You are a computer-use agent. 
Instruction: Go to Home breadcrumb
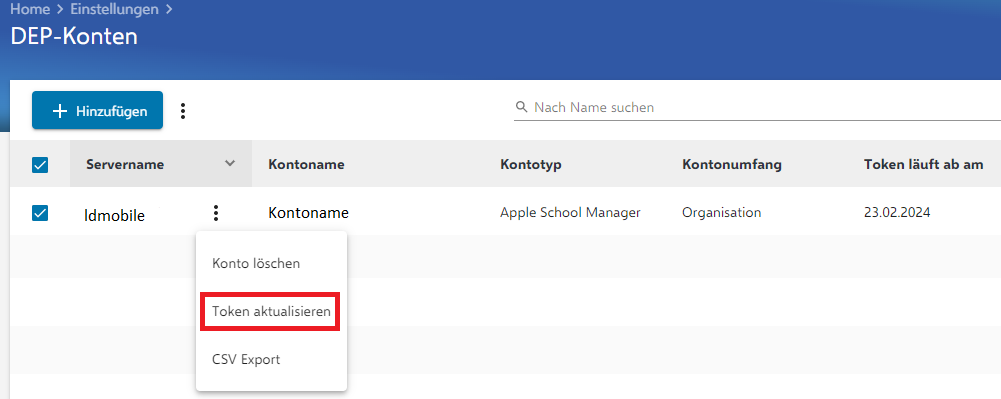pos(30,10)
